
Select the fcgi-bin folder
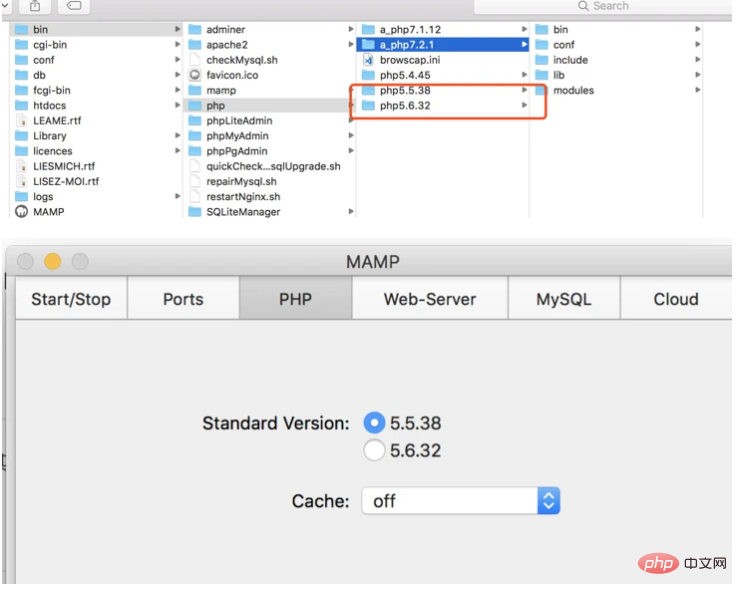(x=96, y=90)
